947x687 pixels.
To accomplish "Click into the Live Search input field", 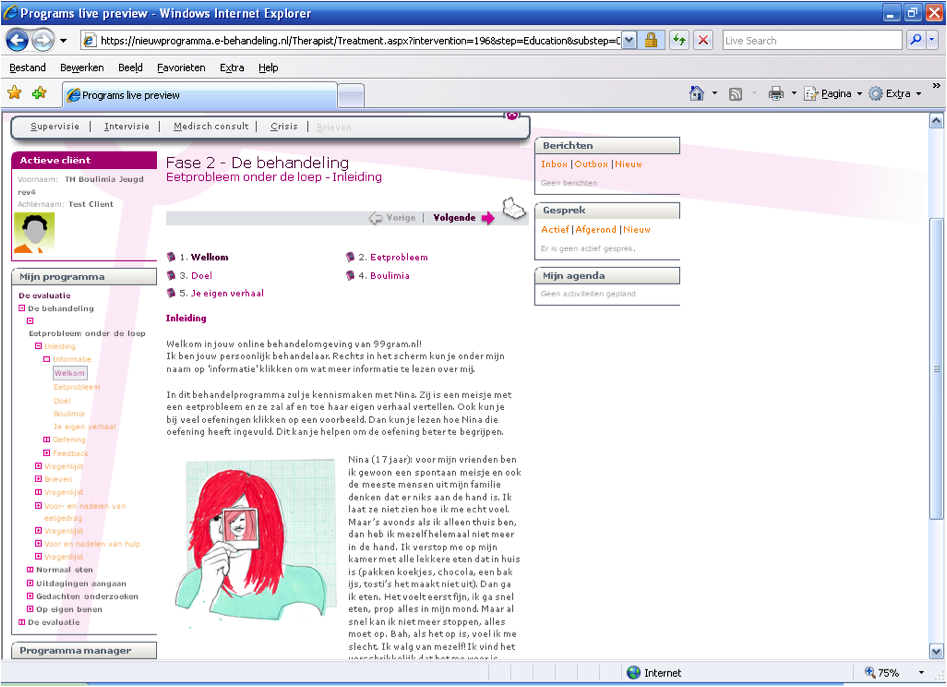I will pos(810,41).
